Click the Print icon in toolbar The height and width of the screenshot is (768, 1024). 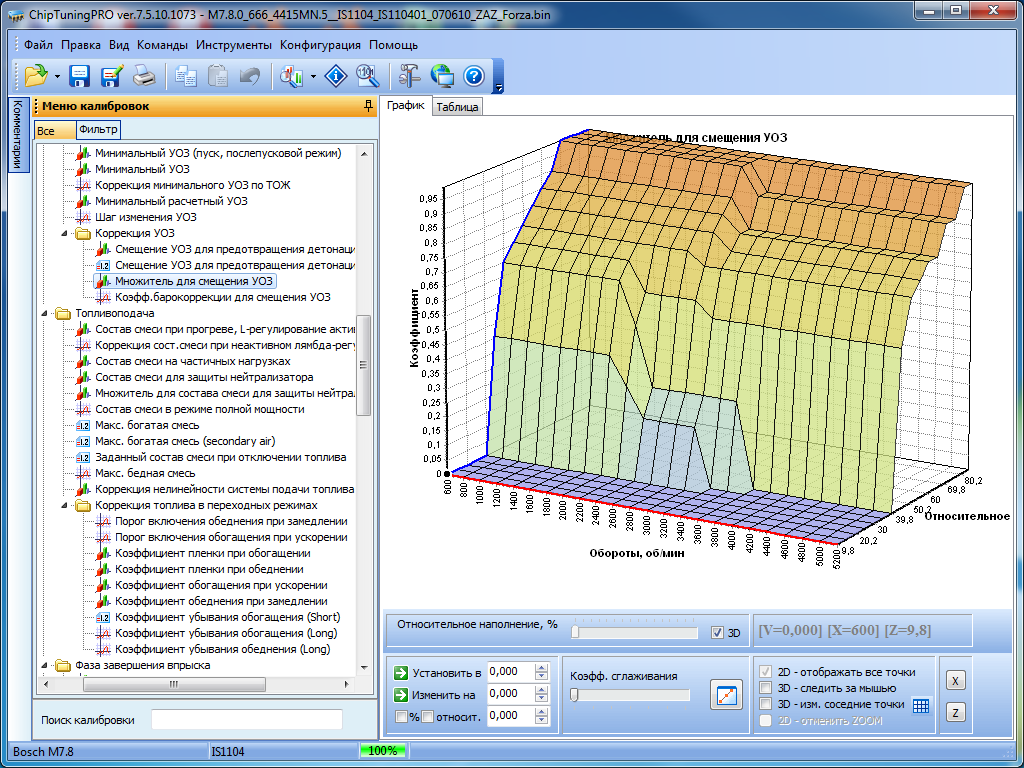pyautogui.click(x=144, y=76)
